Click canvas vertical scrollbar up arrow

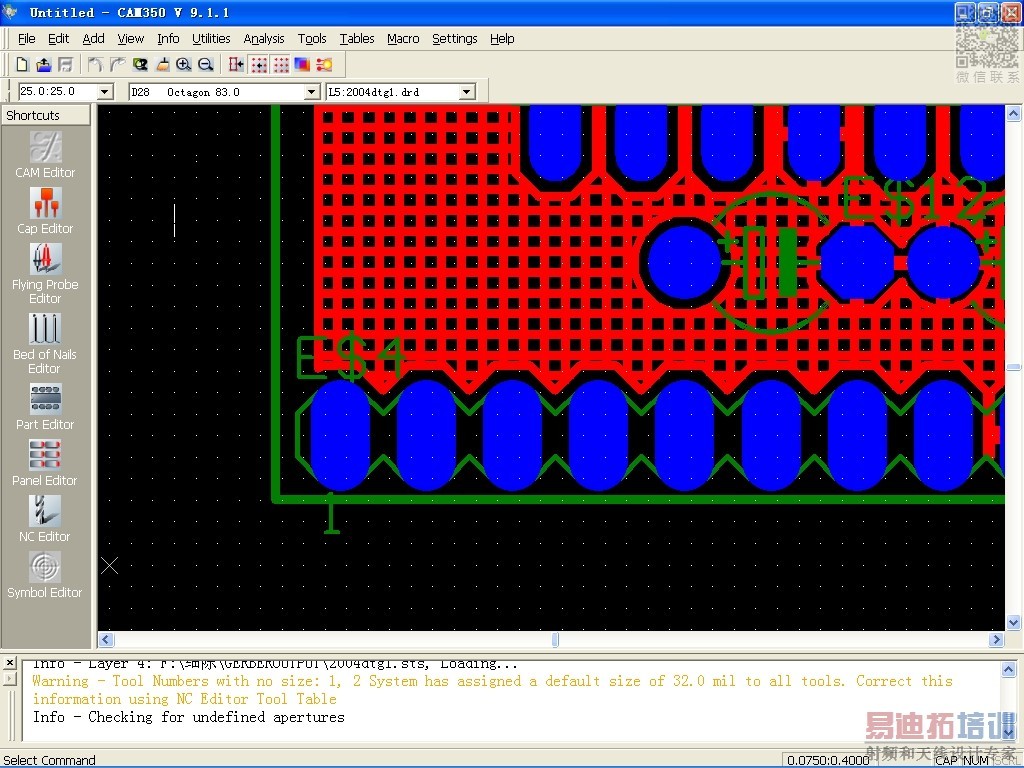pyautogui.click(x=1014, y=114)
